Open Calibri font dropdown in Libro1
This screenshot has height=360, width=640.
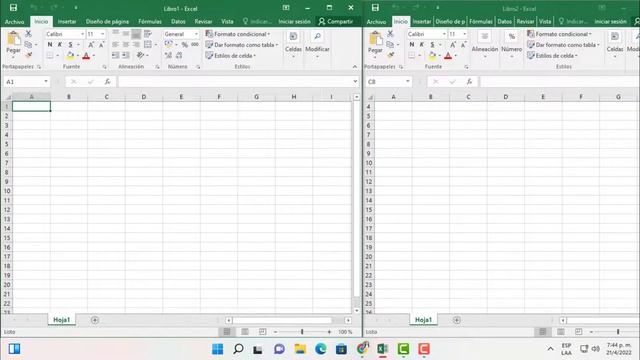(x=82, y=34)
